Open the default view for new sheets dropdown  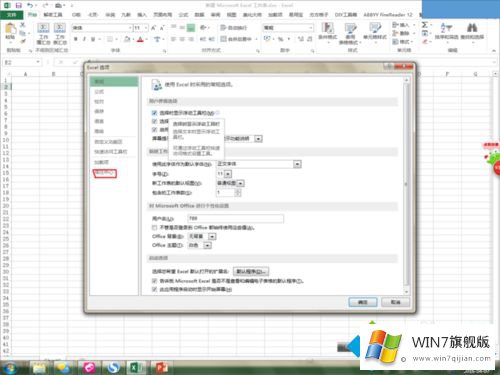coord(241,183)
